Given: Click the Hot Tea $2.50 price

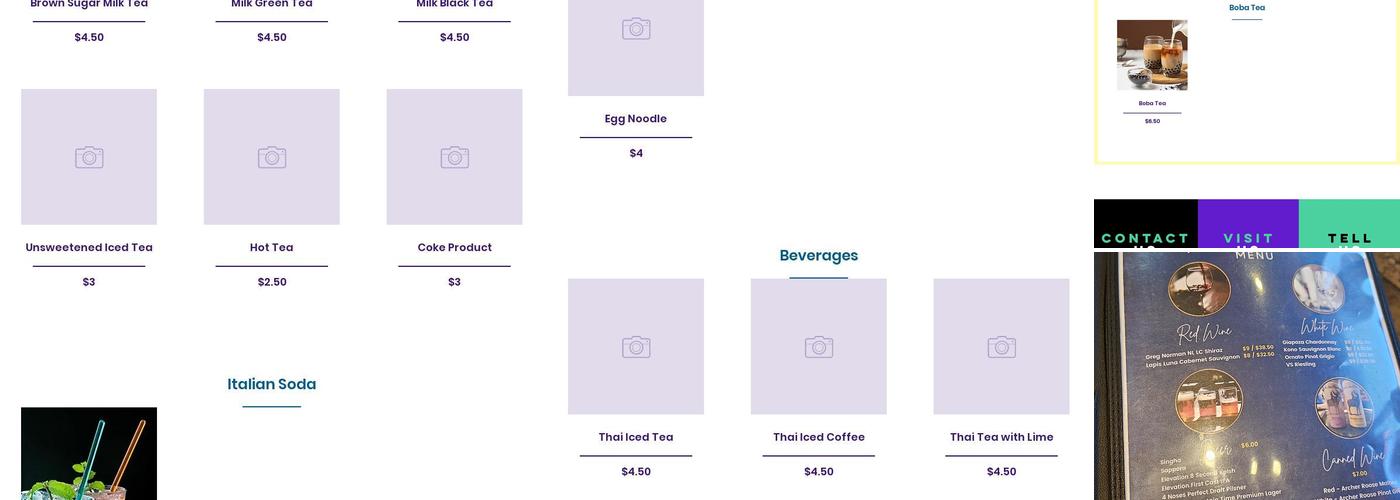Looking at the screenshot, I should tap(272, 282).
